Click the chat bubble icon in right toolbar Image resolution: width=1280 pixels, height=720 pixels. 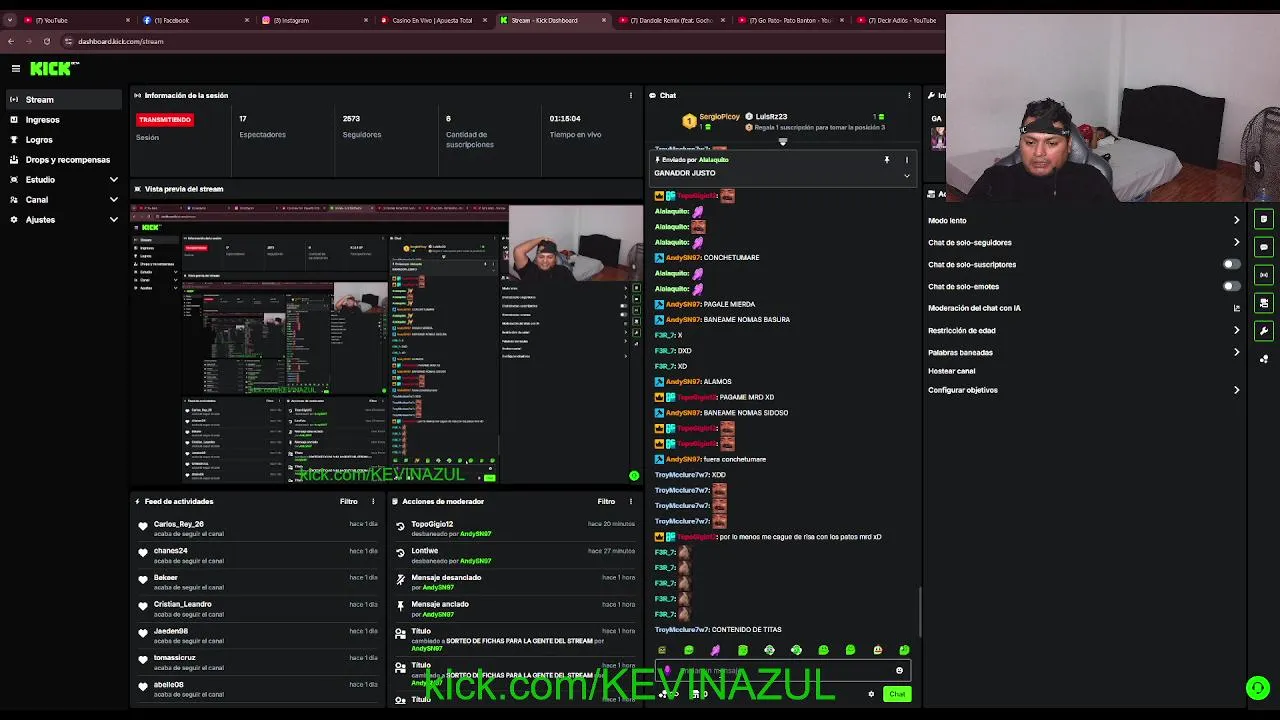tap(1264, 247)
